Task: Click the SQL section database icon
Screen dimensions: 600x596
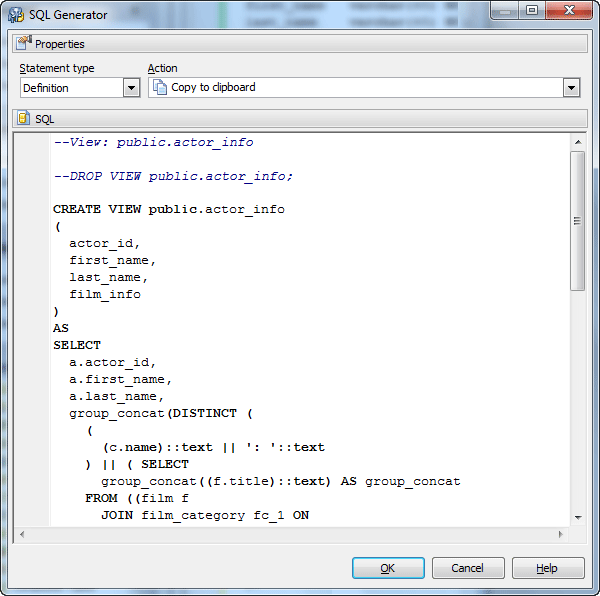Action: tap(24, 119)
